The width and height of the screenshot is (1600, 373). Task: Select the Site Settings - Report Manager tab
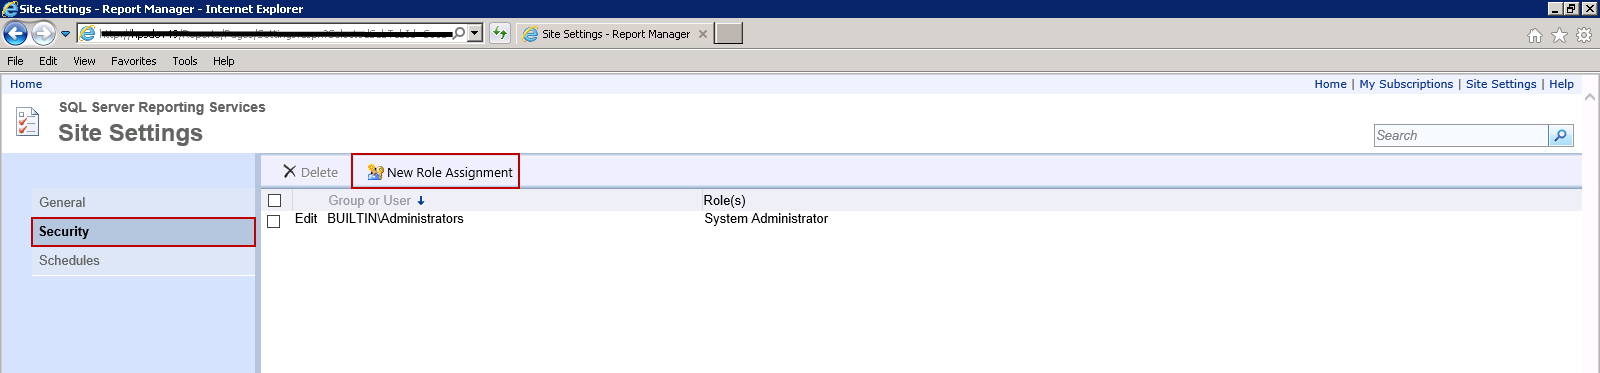614,34
